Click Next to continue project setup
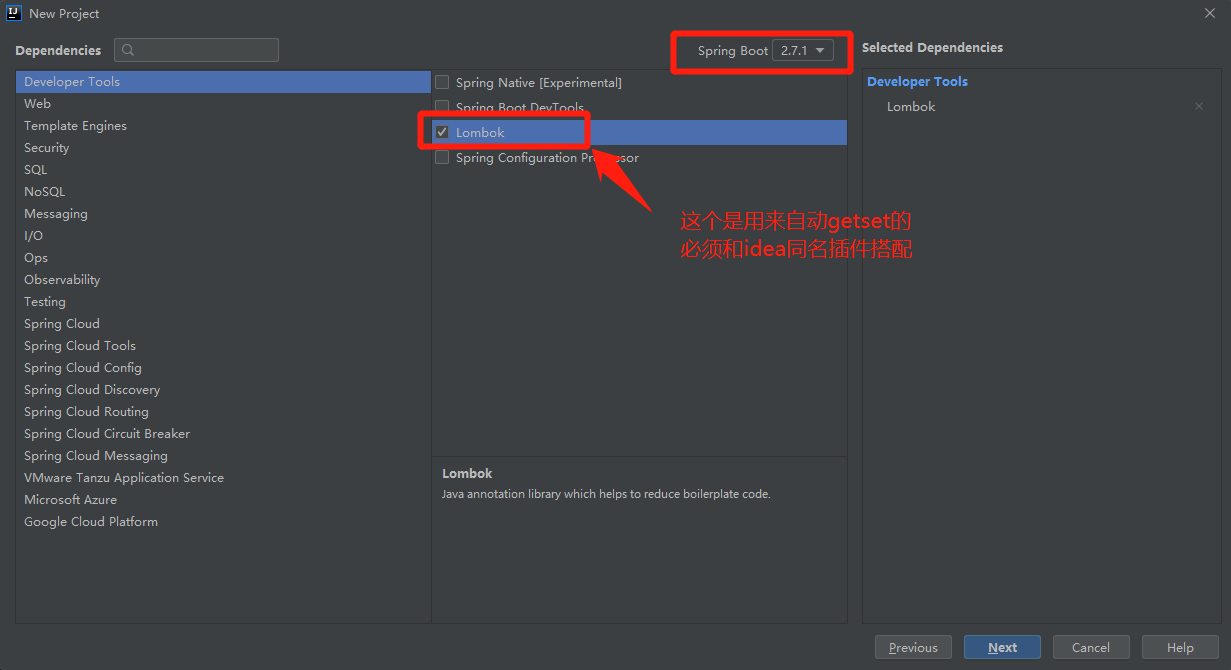The width and height of the screenshot is (1231, 670). [x=1002, y=647]
